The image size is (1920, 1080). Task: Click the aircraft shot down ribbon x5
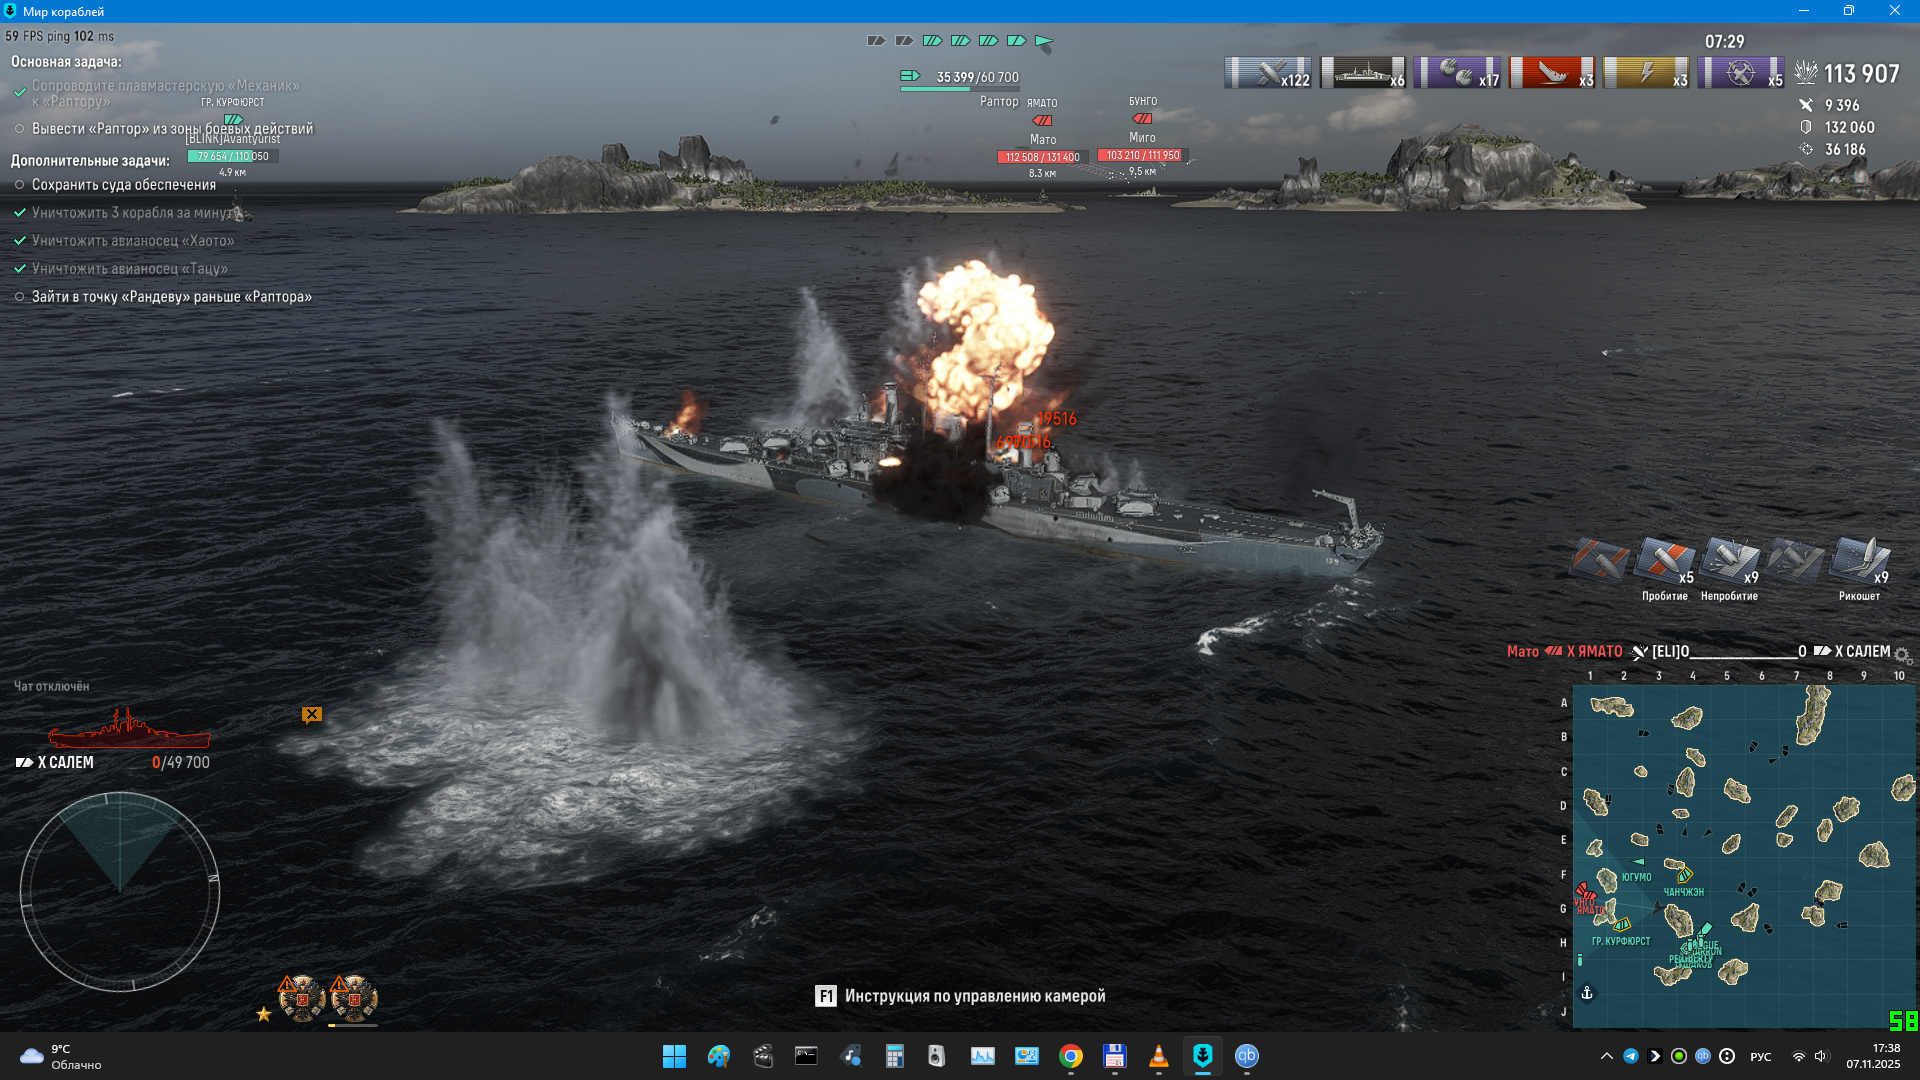[x=1741, y=73]
